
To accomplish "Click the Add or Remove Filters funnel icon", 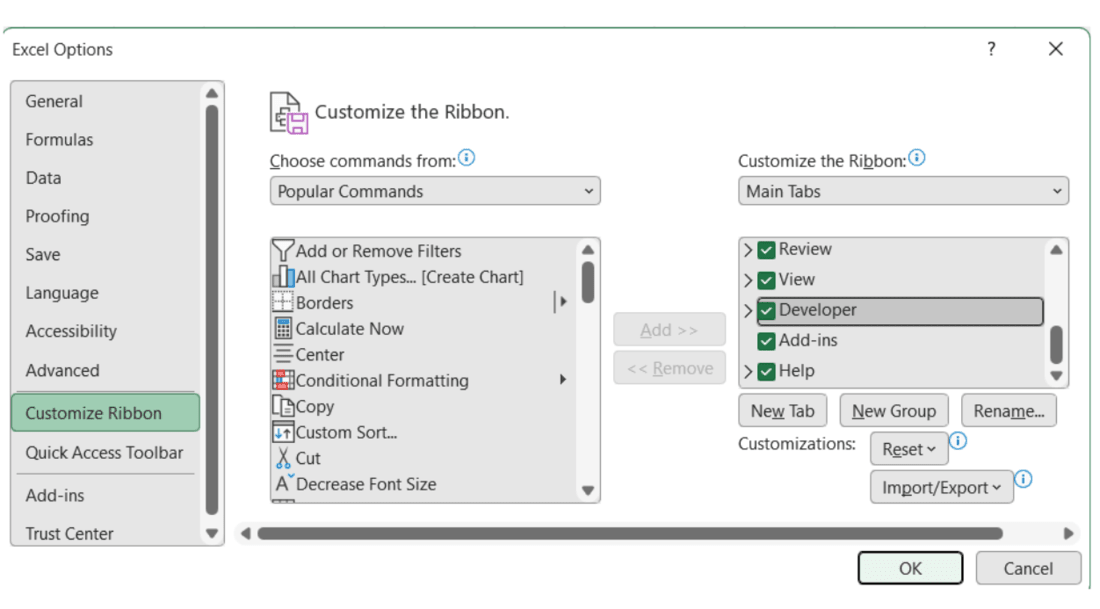I will tap(283, 251).
